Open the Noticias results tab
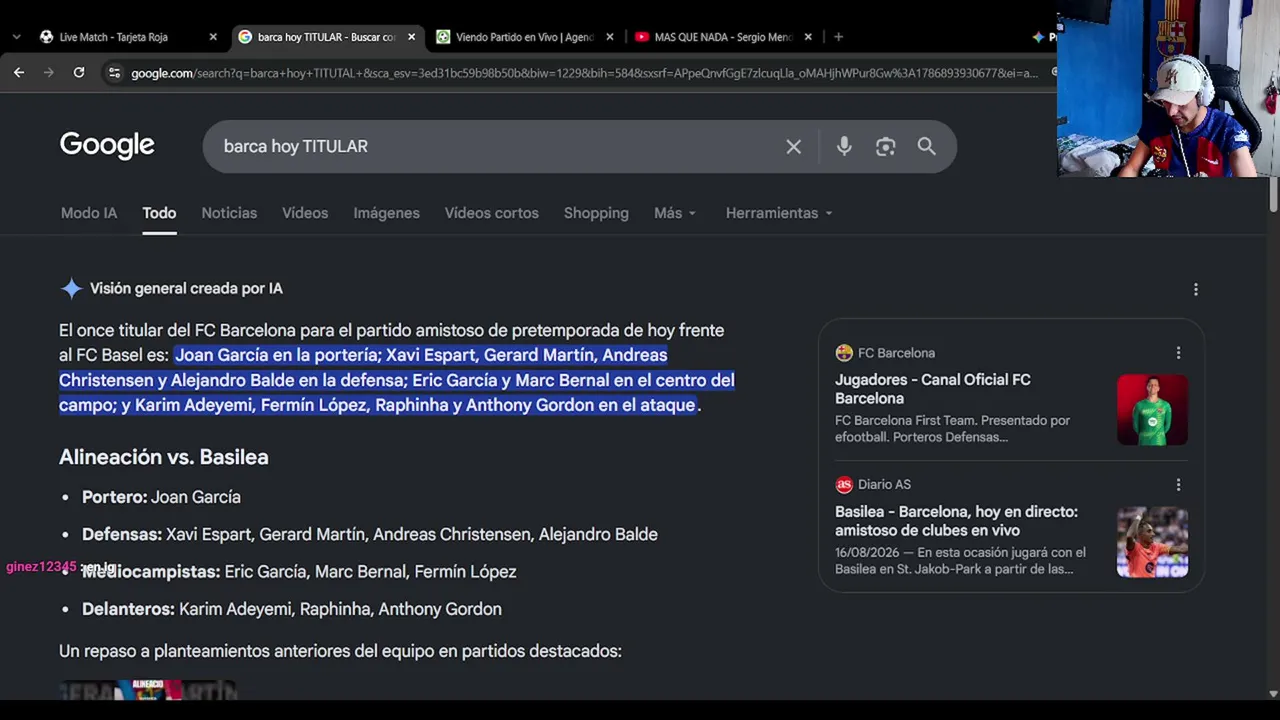The width and height of the screenshot is (1280, 720). 229,213
